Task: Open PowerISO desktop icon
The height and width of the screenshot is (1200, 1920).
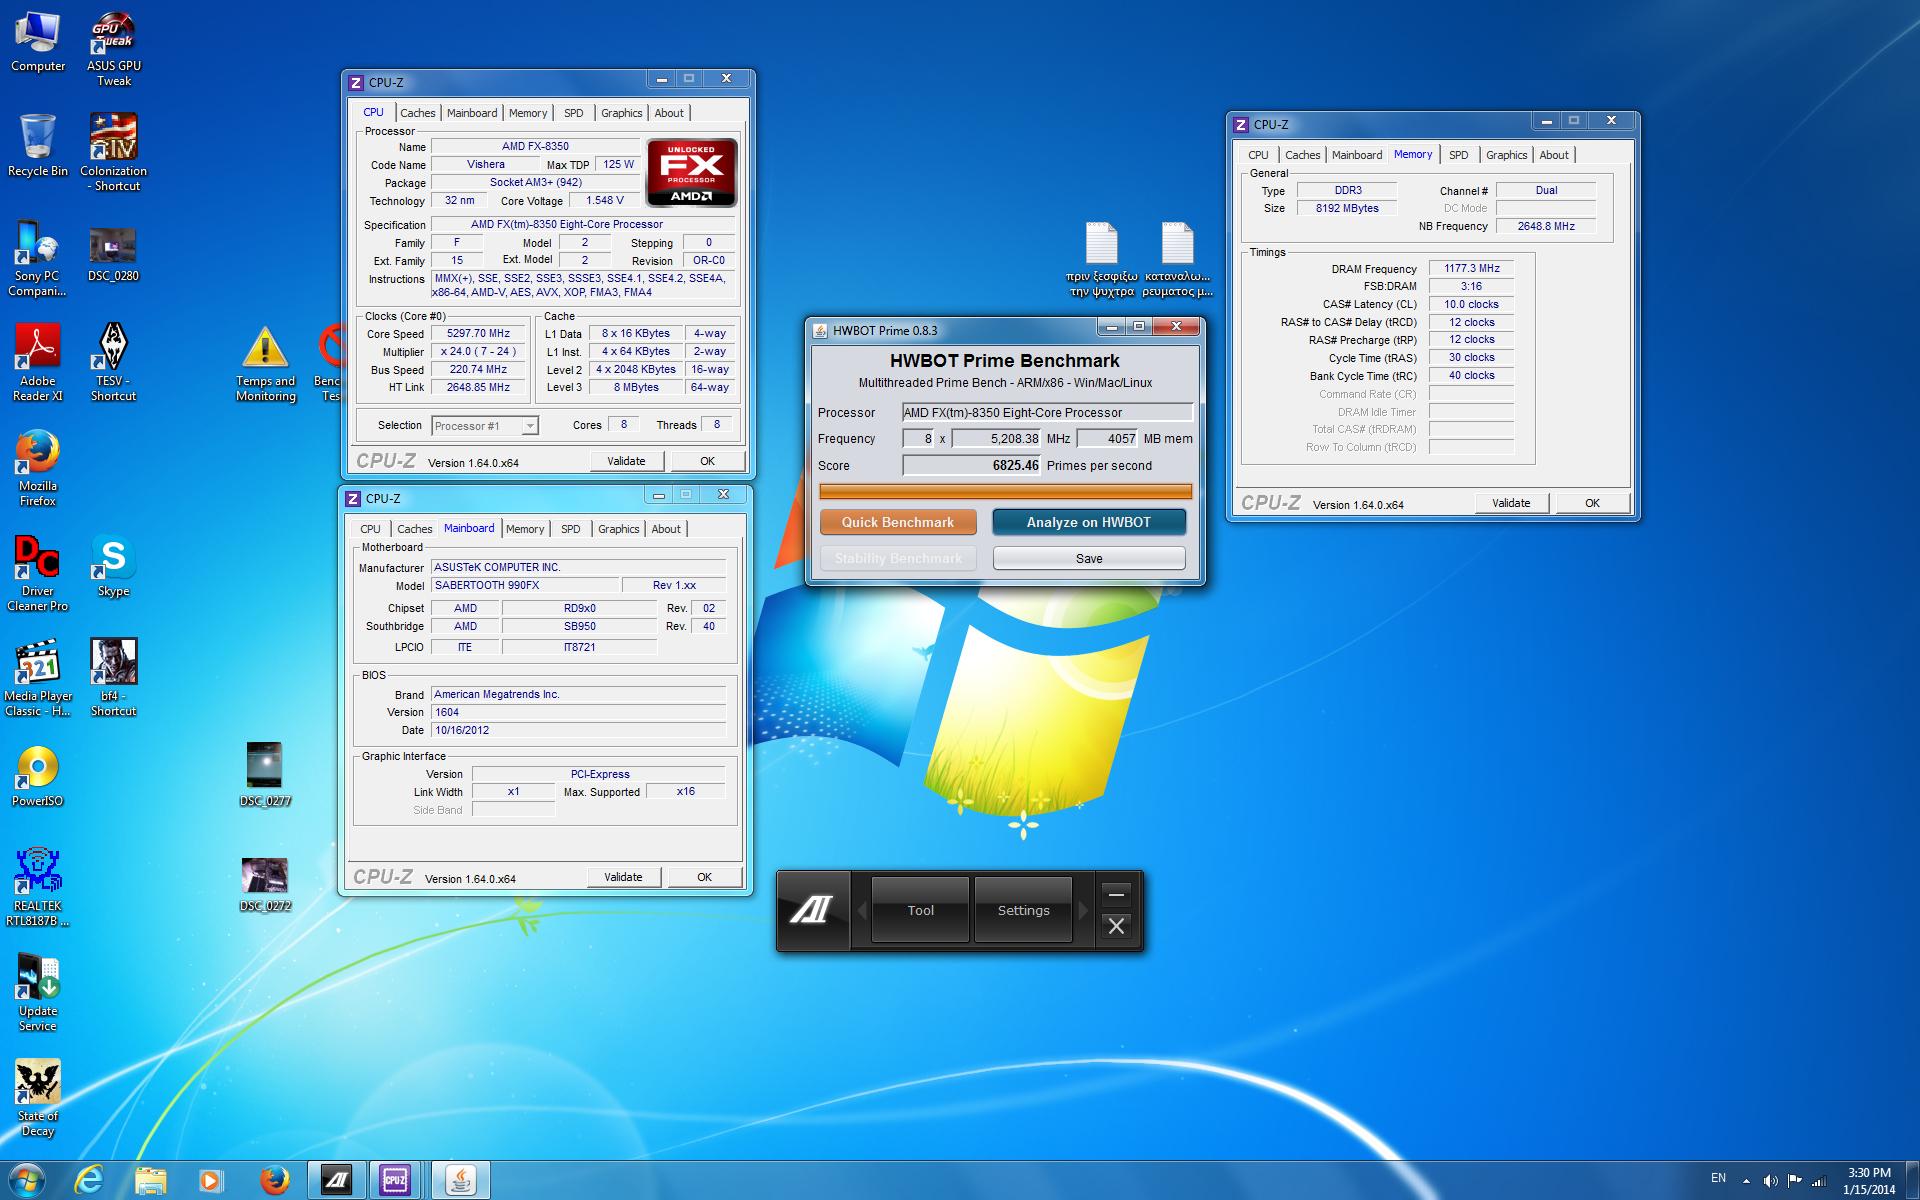Action: click(38, 775)
